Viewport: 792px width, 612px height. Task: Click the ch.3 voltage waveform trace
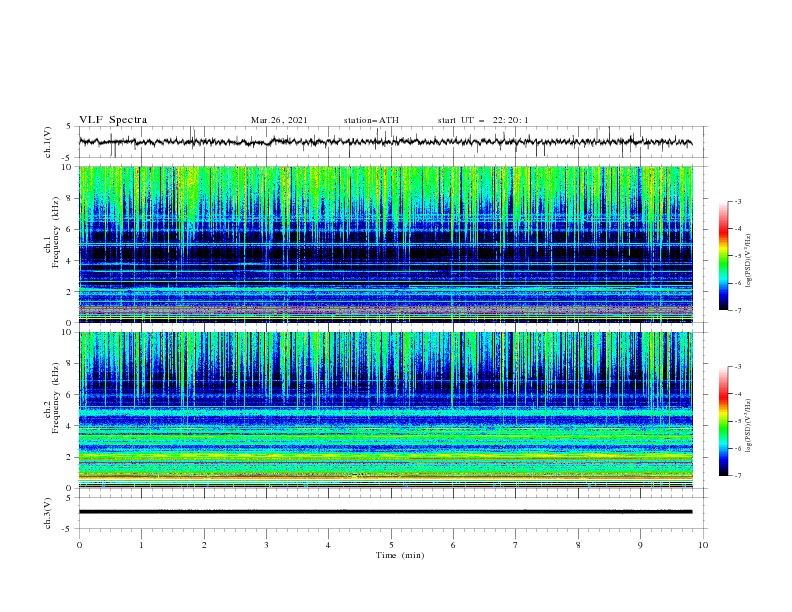pyautogui.click(x=386, y=512)
